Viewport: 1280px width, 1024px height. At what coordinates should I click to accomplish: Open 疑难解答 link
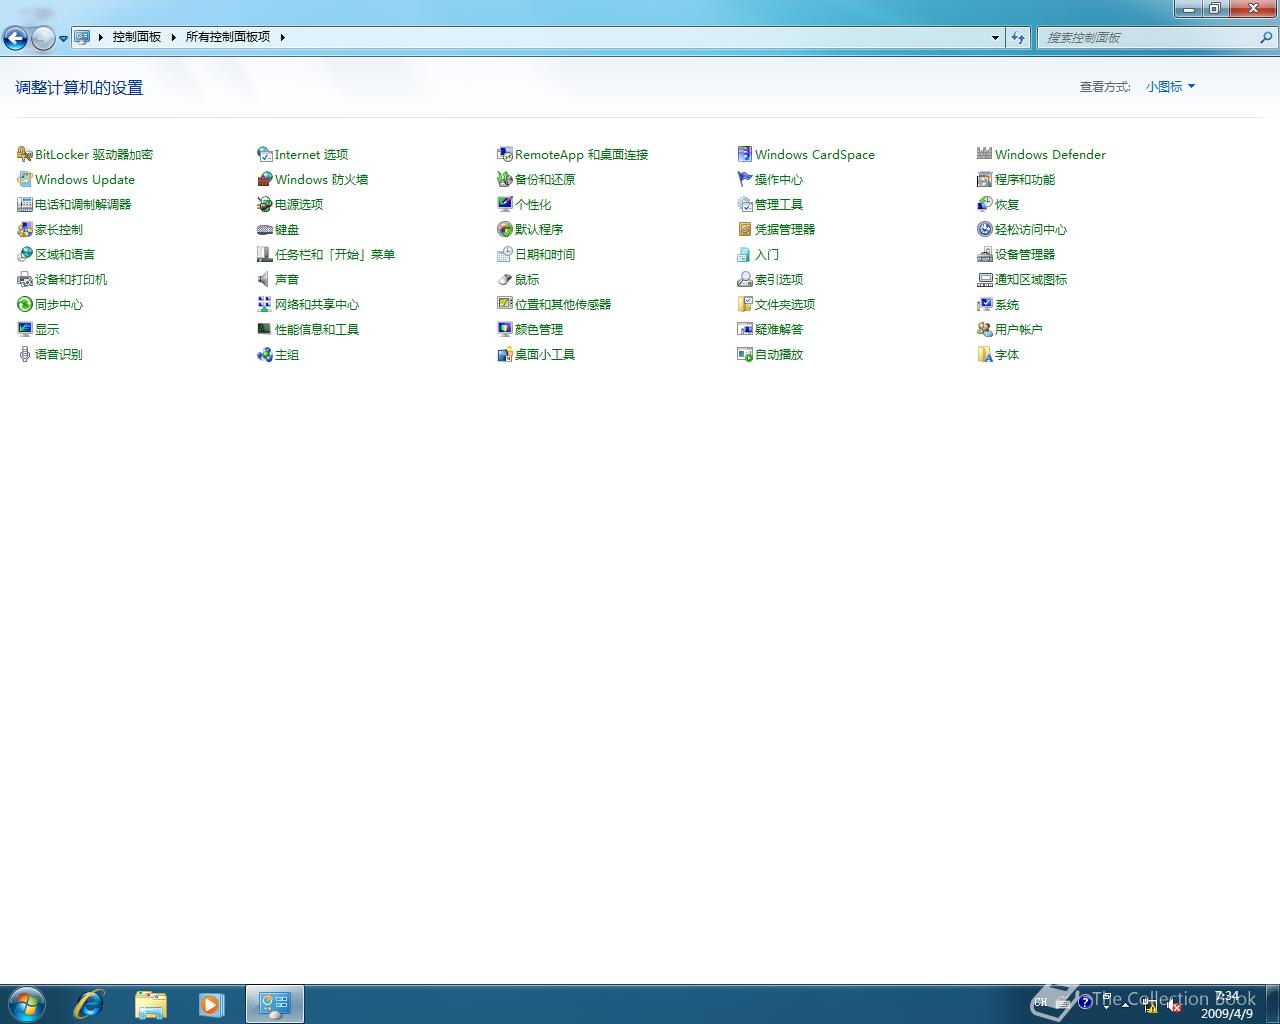click(779, 329)
